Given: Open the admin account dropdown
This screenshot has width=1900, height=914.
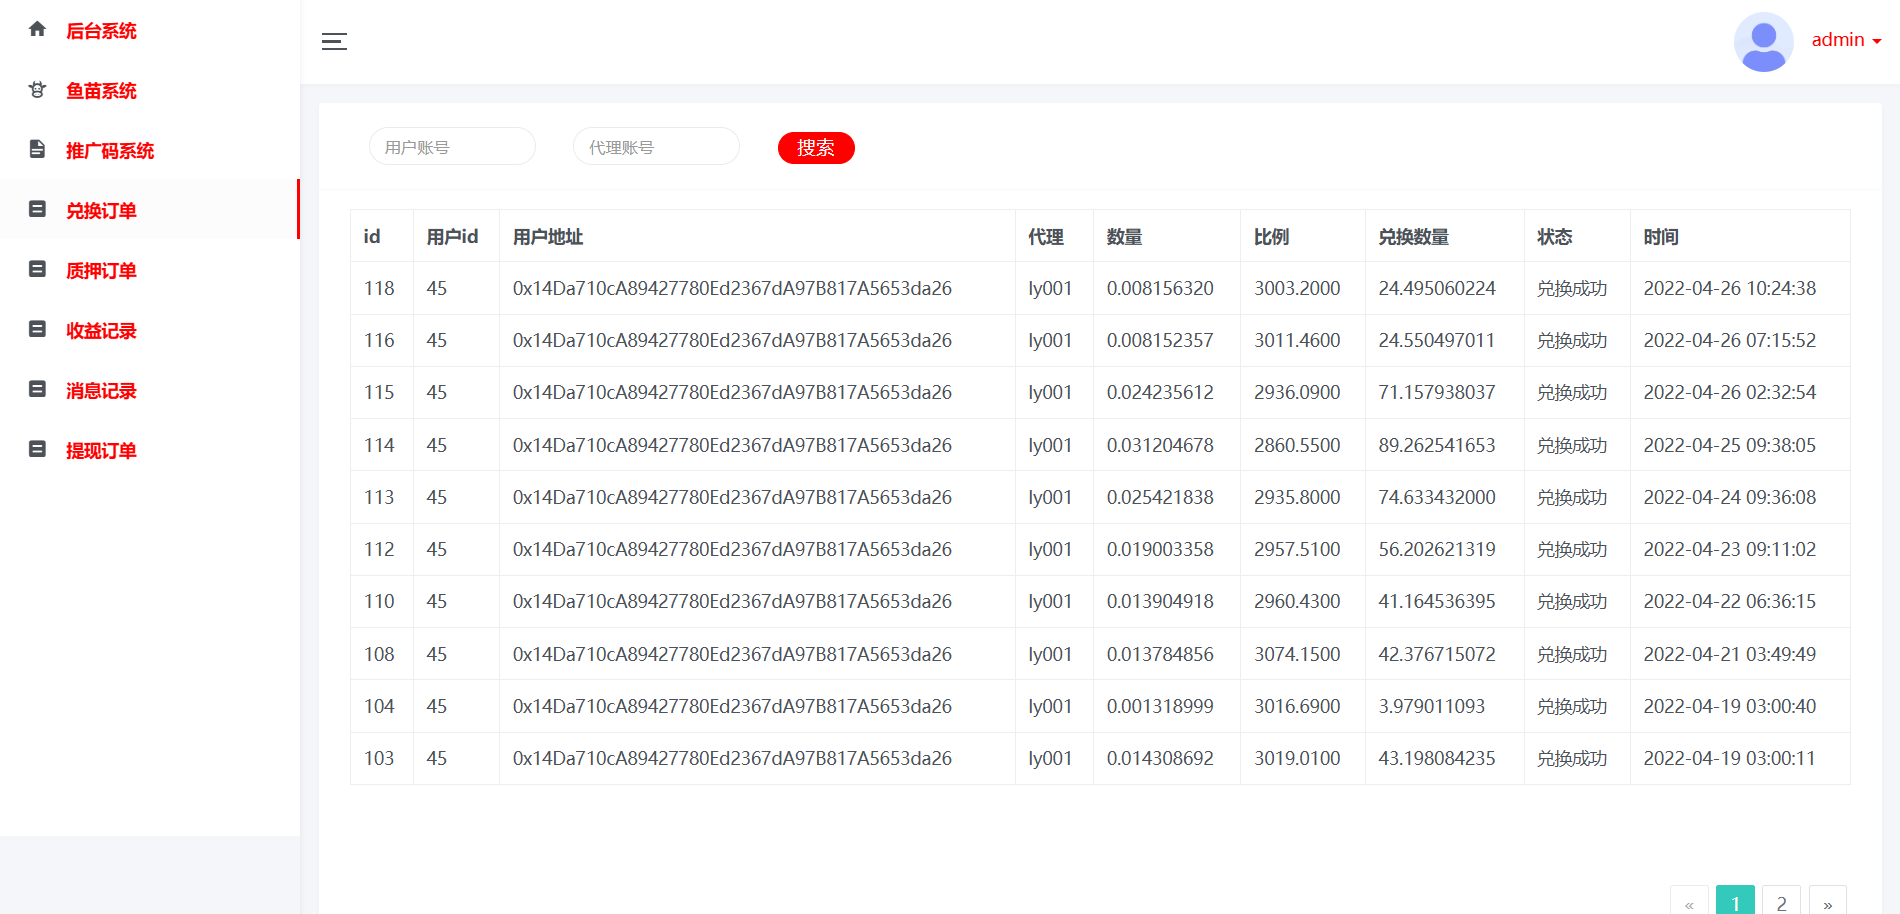Looking at the screenshot, I should (x=1846, y=40).
